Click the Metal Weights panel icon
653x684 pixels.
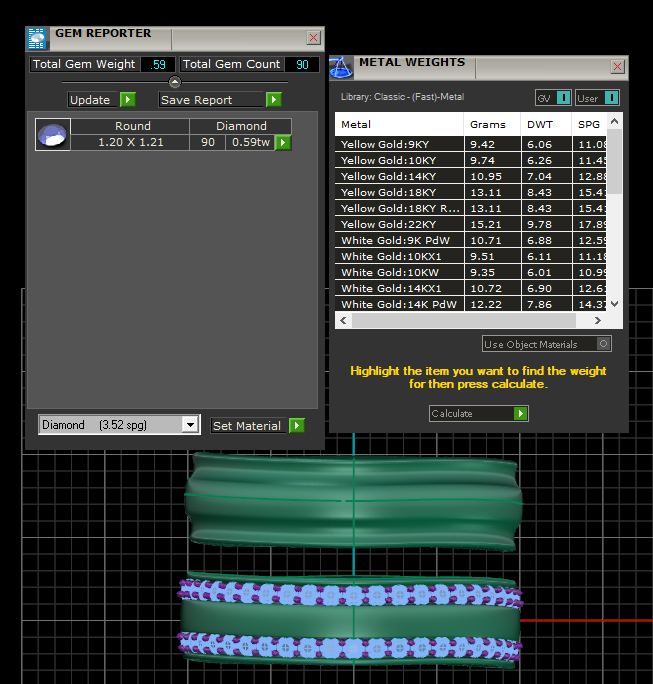tap(341, 67)
